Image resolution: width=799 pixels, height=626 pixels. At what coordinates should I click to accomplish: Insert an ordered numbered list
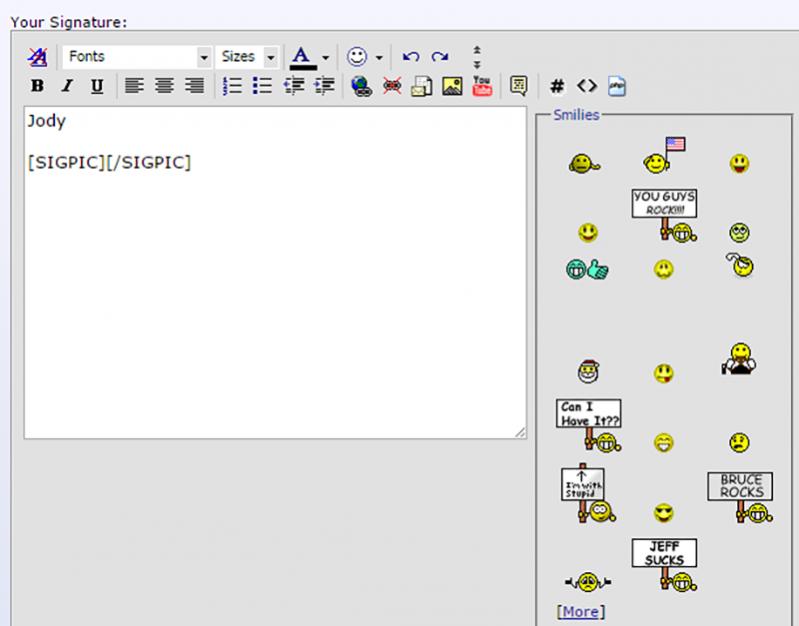coord(232,86)
